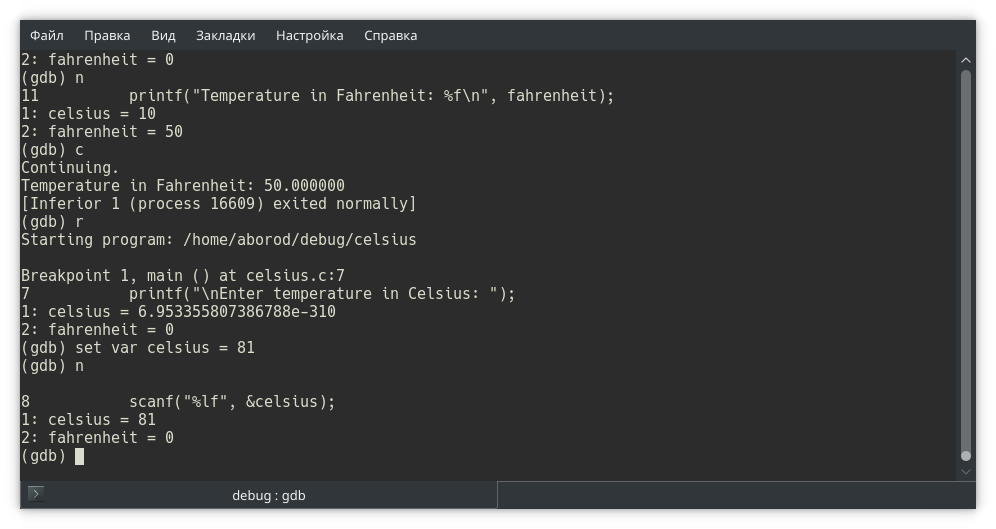Viewport: 996px width, 529px height.
Task: Click the 'Continuing.' output line
Action: [70, 168]
